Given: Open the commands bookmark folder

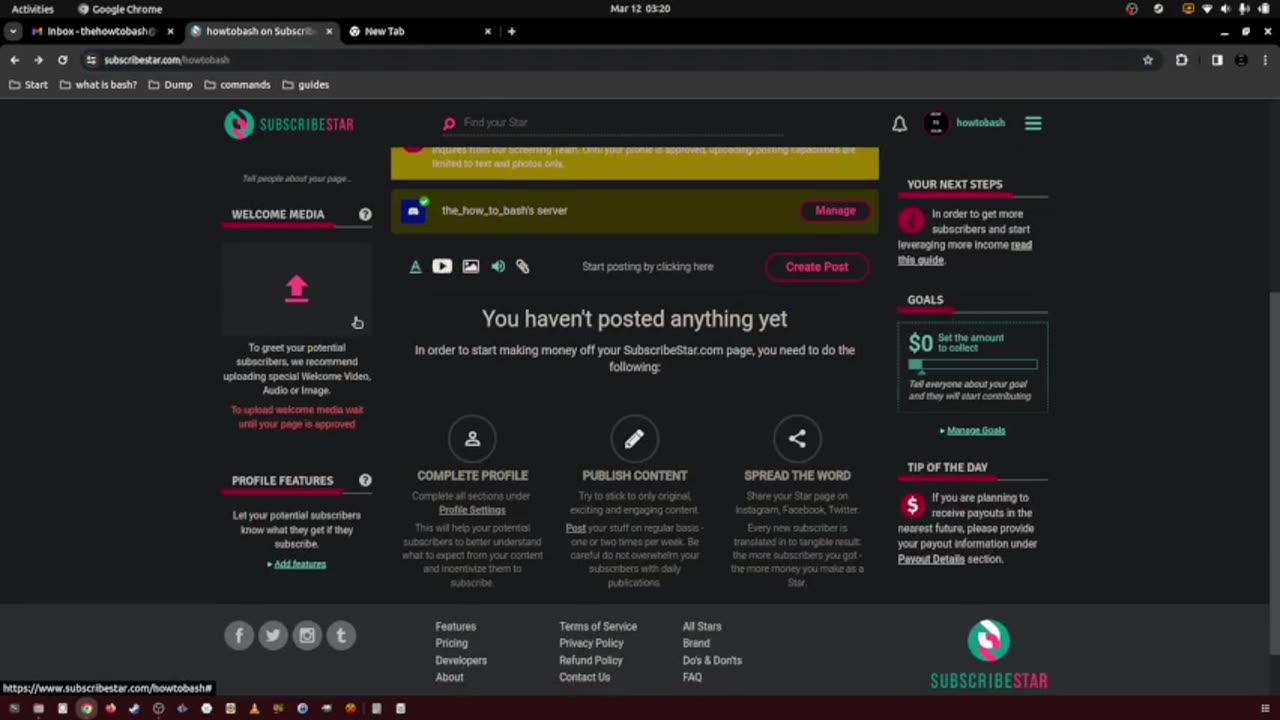Looking at the screenshot, I should click(x=237, y=85).
